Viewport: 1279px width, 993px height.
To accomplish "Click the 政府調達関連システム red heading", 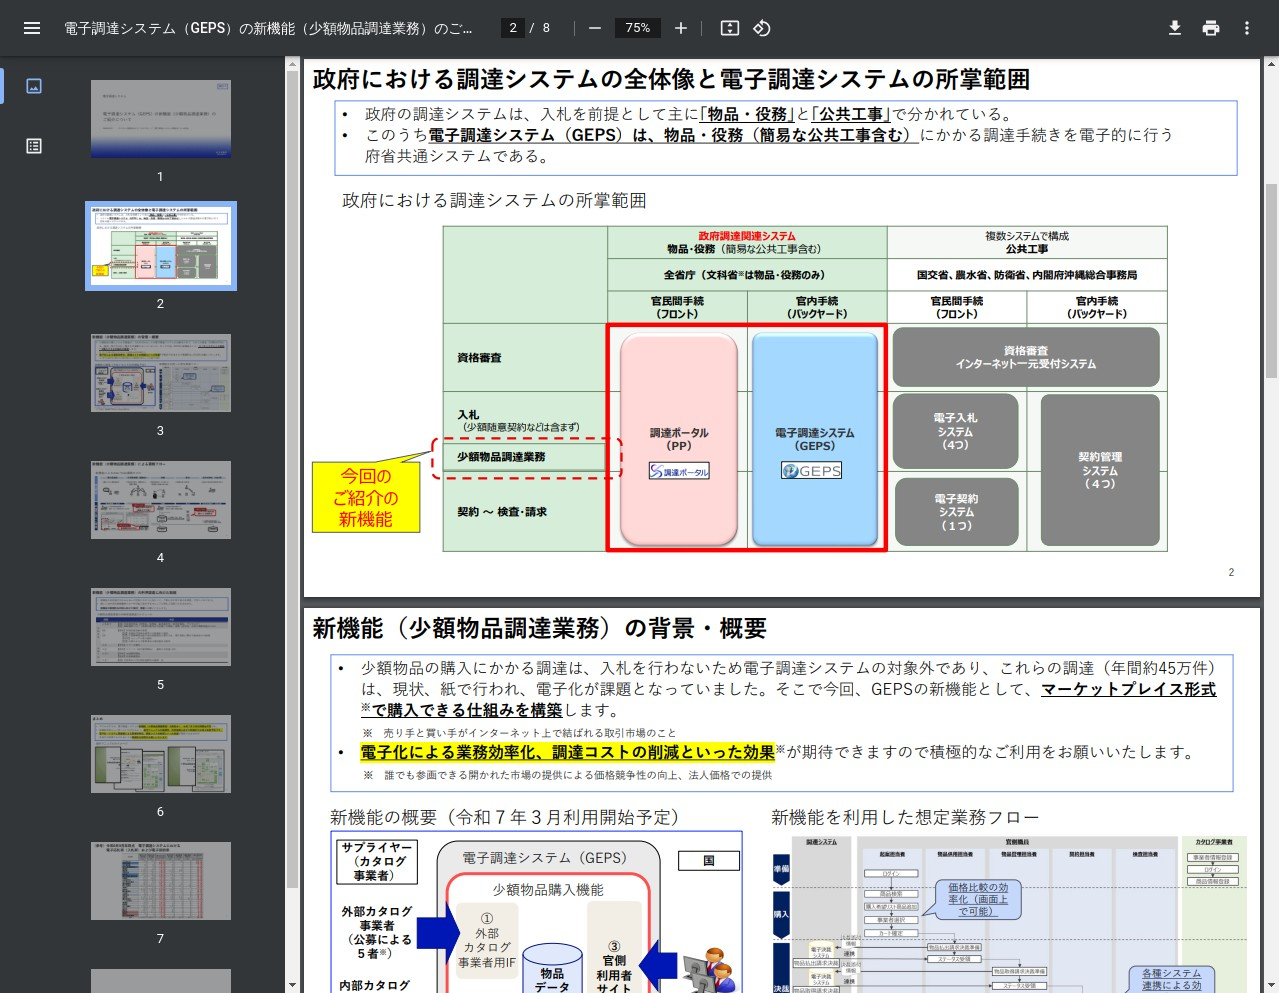I will [747, 236].
